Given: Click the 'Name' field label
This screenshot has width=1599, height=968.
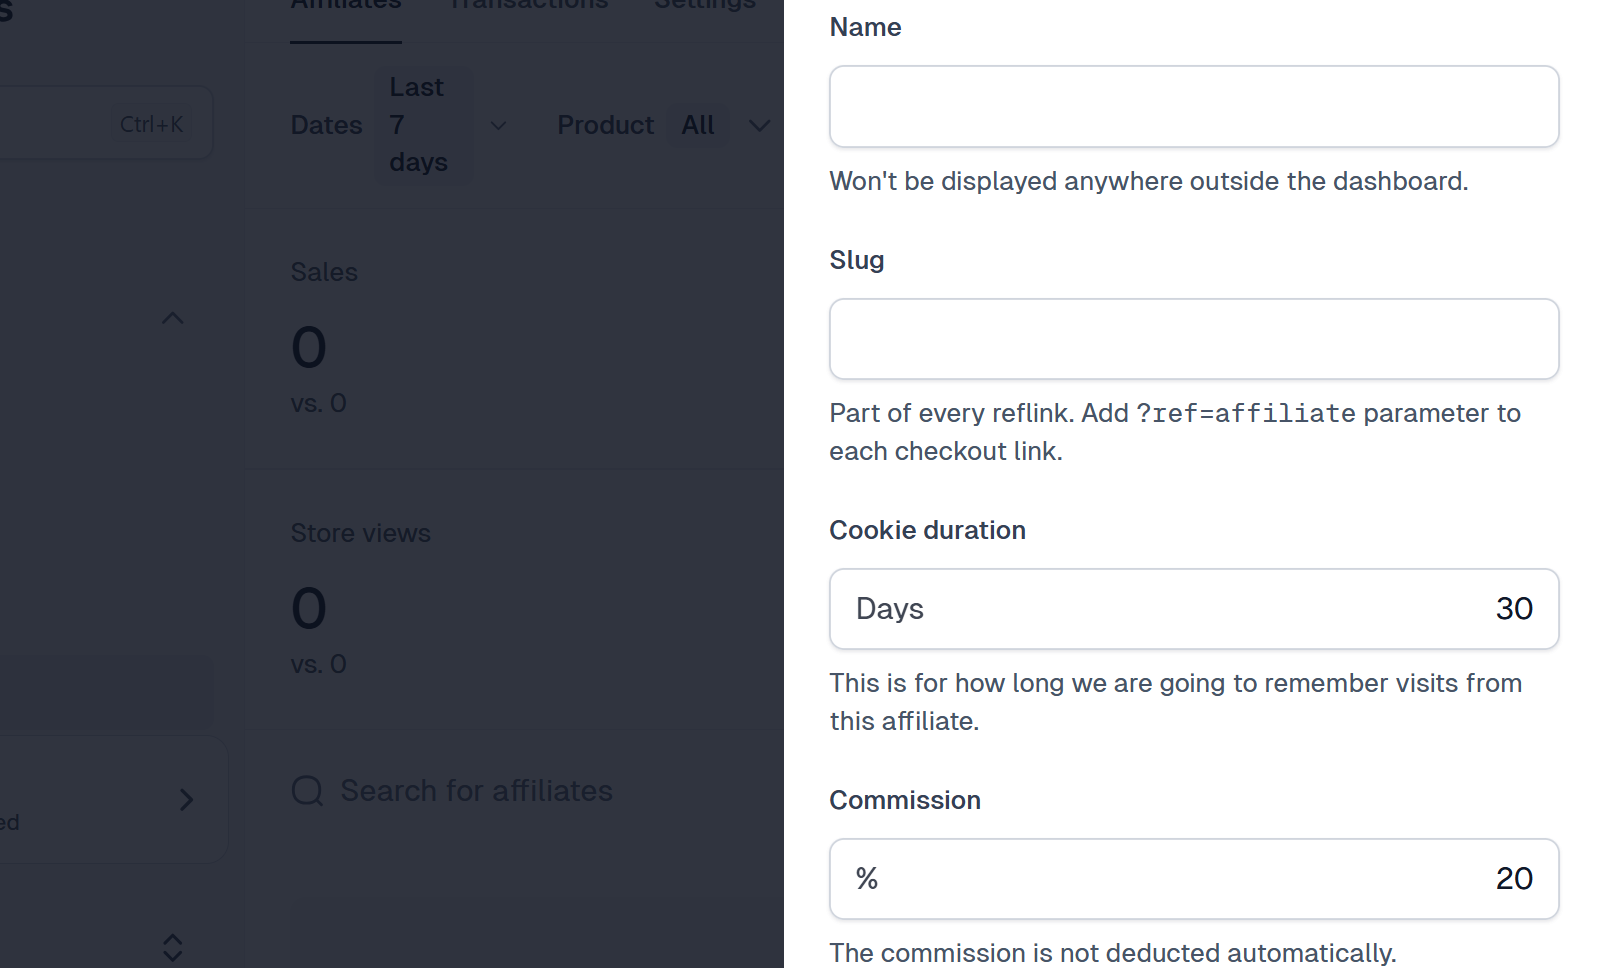Looking at the screenshot, I should click(x=865, y=27).
